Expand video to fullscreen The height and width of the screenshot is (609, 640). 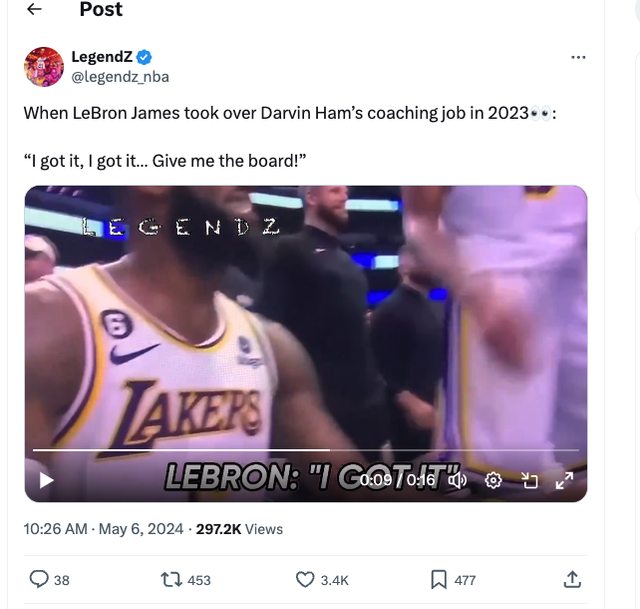point(564,480)
